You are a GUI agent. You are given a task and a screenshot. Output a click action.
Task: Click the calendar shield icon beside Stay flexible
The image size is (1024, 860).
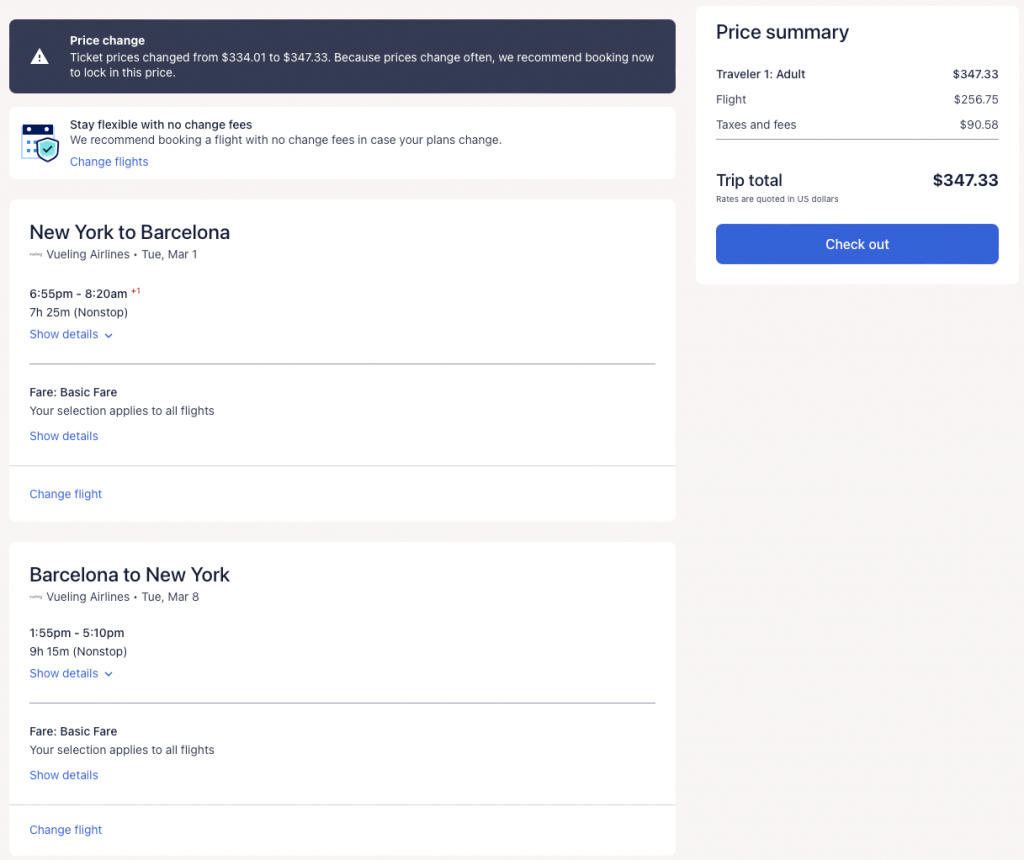click(x=40, y=143)
